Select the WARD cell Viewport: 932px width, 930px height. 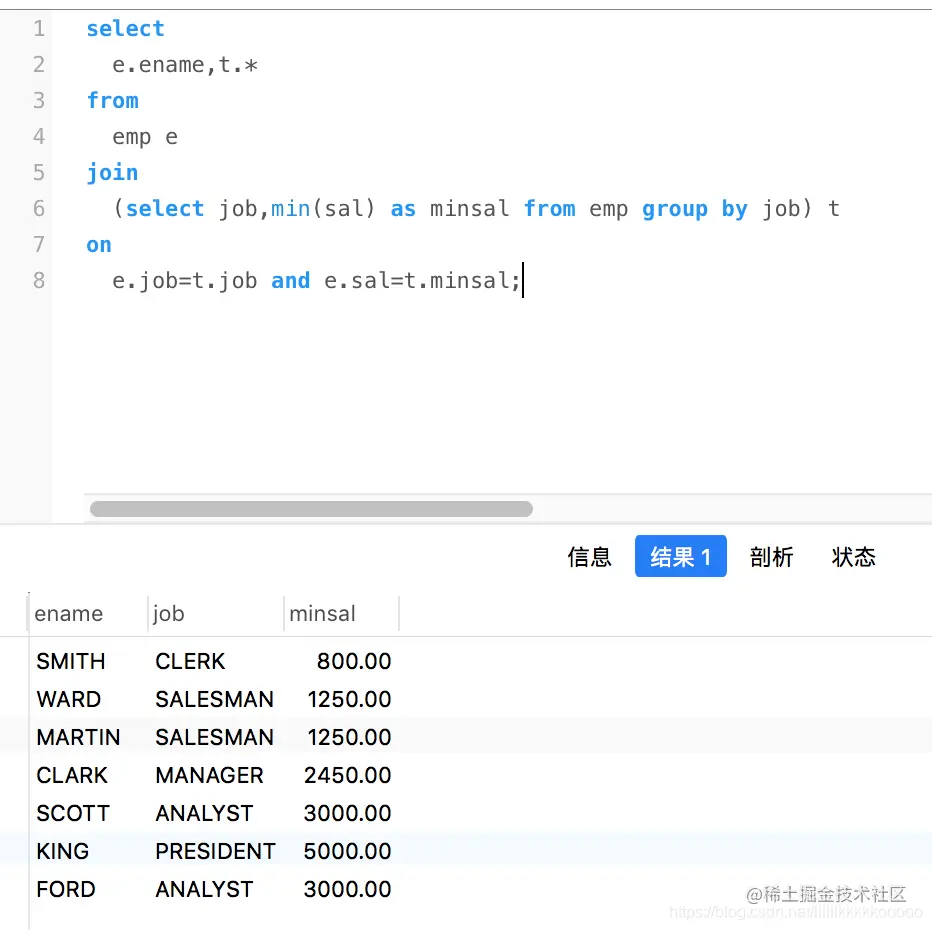68,699
